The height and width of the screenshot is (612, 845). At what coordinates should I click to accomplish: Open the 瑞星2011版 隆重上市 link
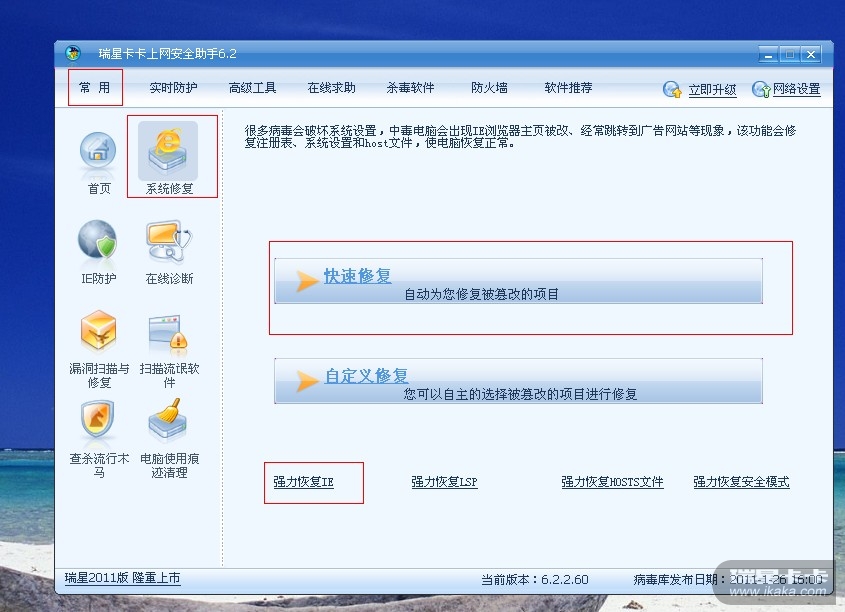pos(122,578)
